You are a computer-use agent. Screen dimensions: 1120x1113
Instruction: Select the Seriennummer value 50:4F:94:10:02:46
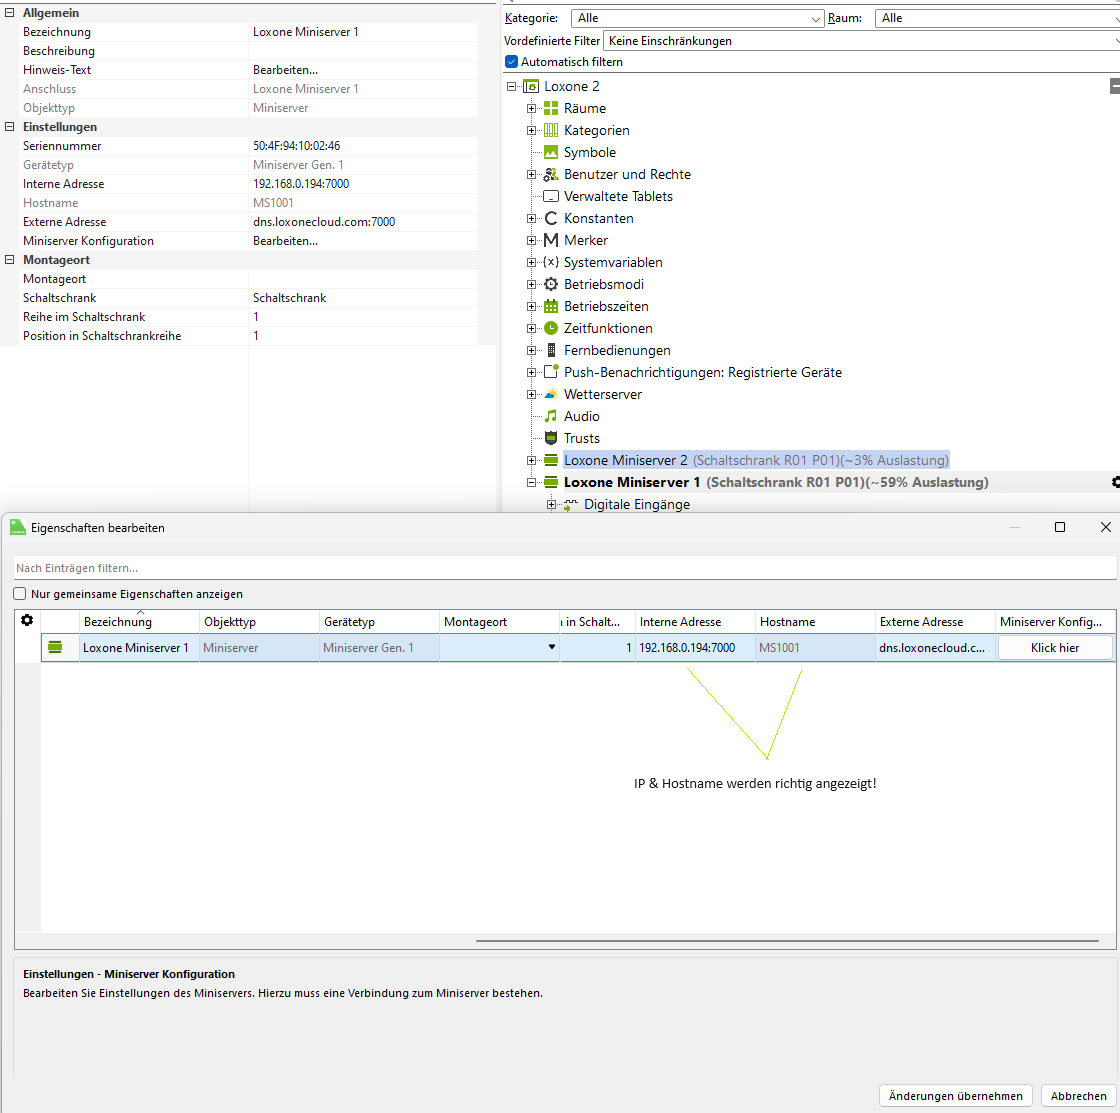296,146
